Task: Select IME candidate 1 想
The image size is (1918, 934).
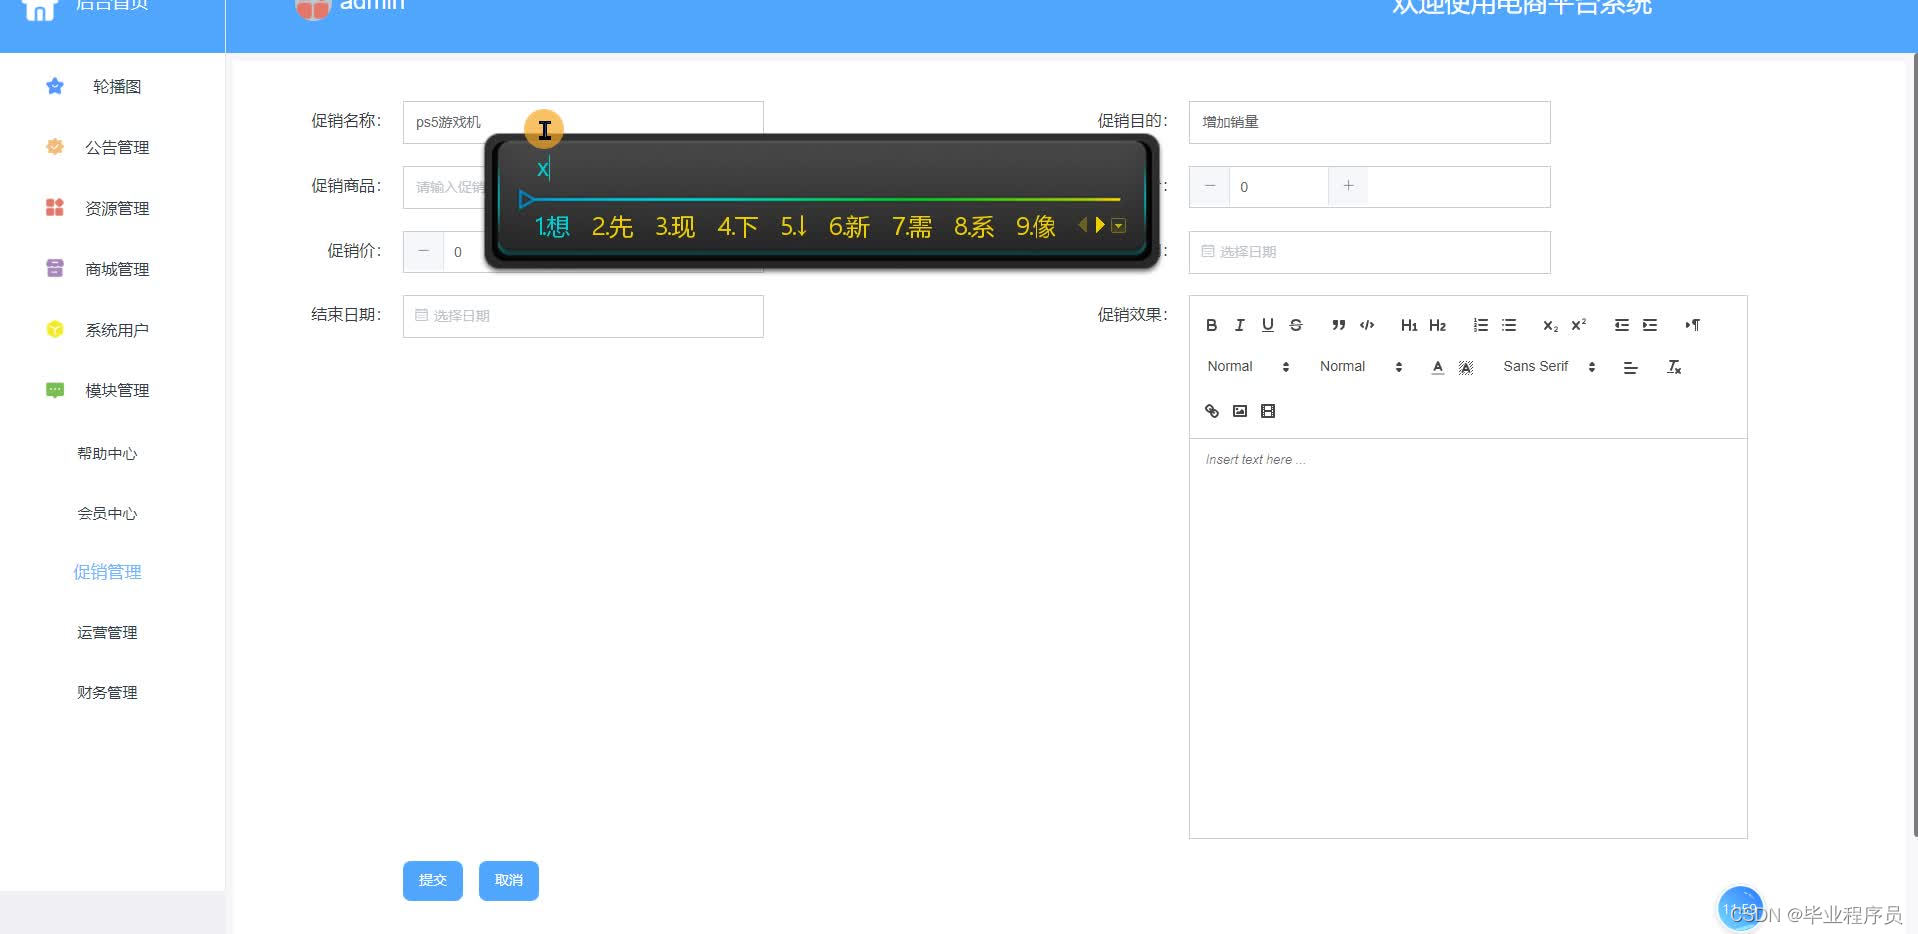Action: click(552, 227)
